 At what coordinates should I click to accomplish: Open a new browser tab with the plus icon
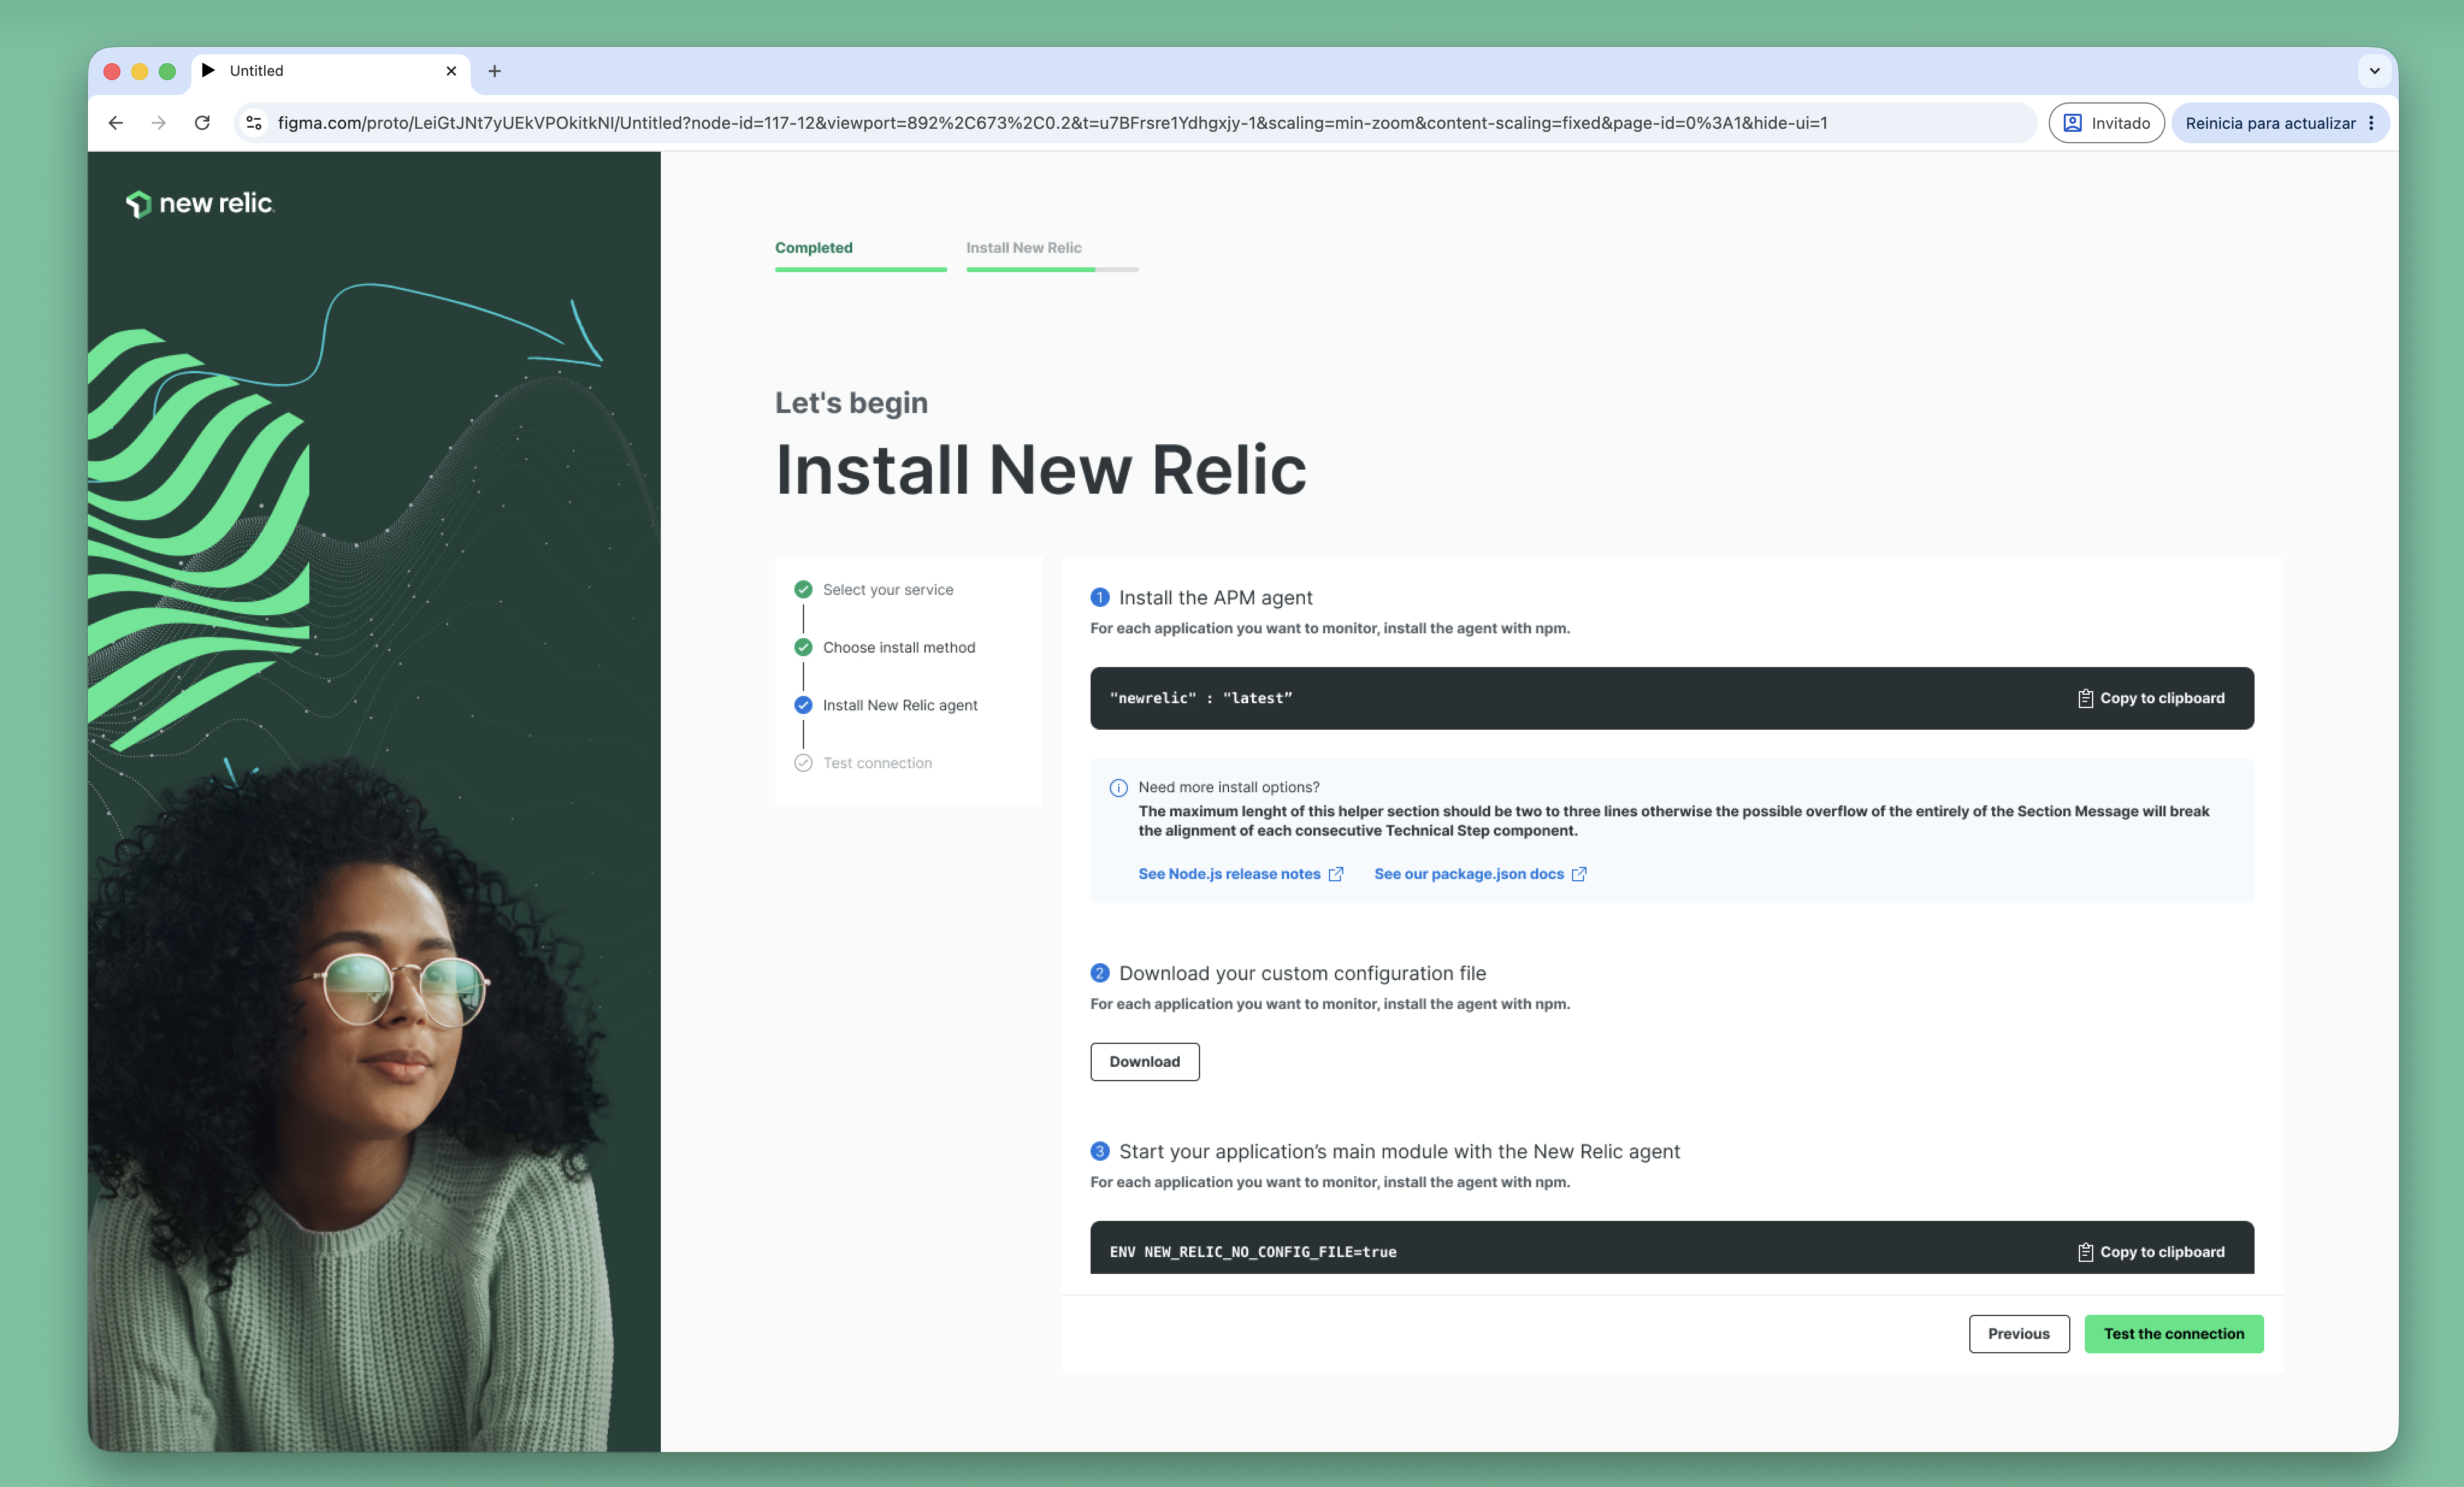point(494,71)
